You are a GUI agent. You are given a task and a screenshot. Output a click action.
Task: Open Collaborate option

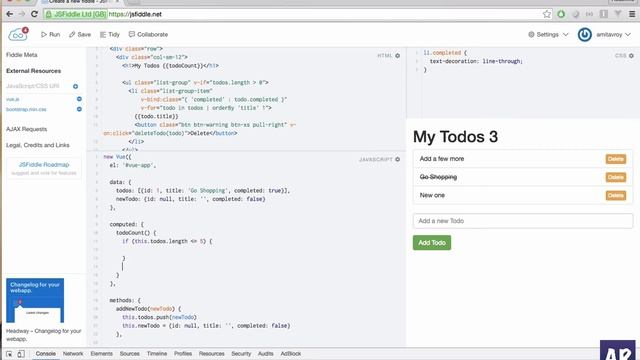149,34
